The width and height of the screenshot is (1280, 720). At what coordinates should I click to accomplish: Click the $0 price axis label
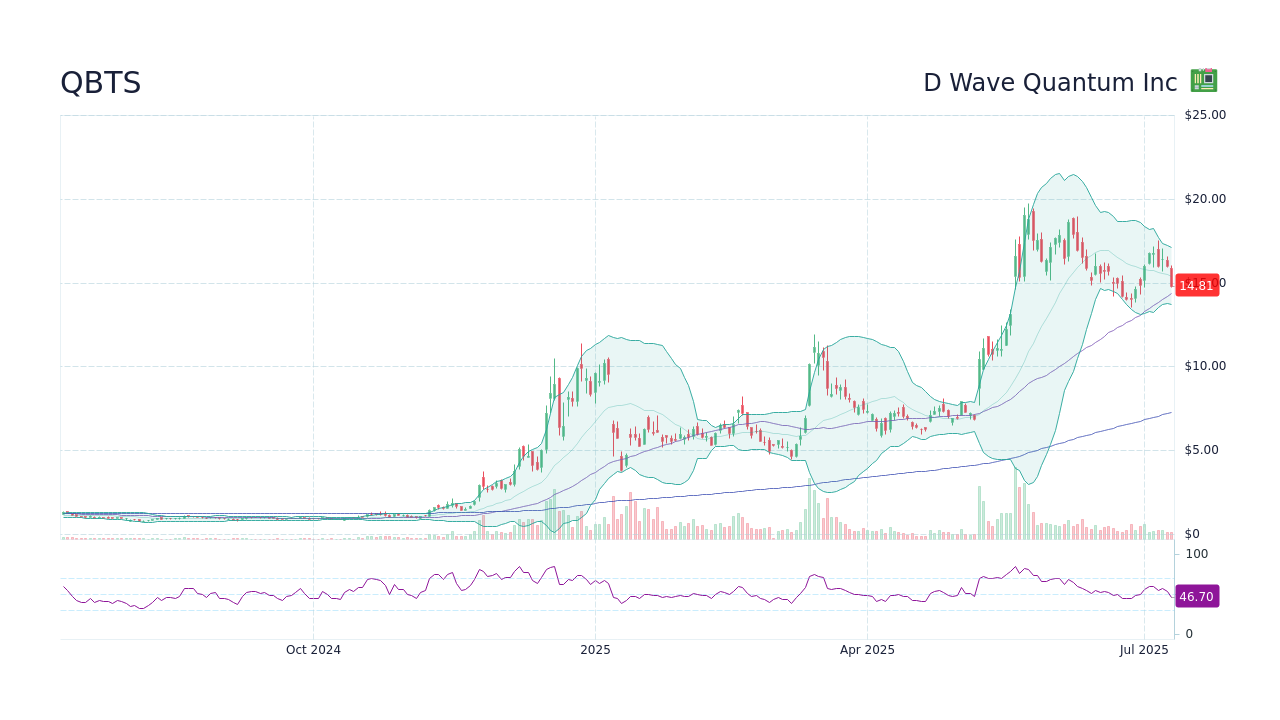pyautogui.click(x=1192, y=534)
